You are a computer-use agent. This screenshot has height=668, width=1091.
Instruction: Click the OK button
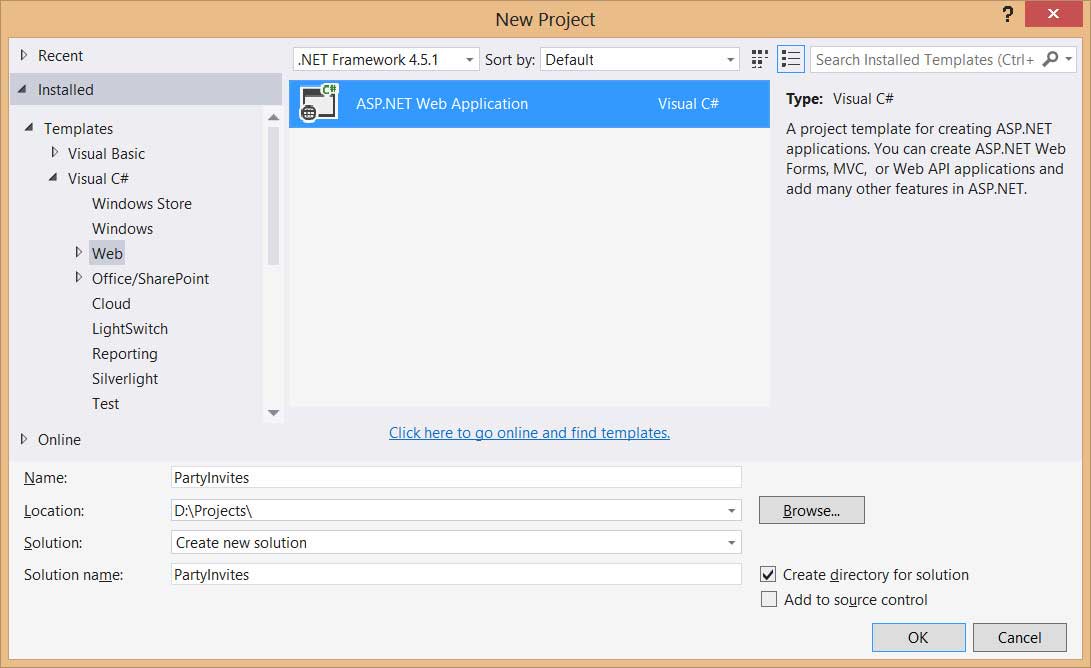pos(918,637)
